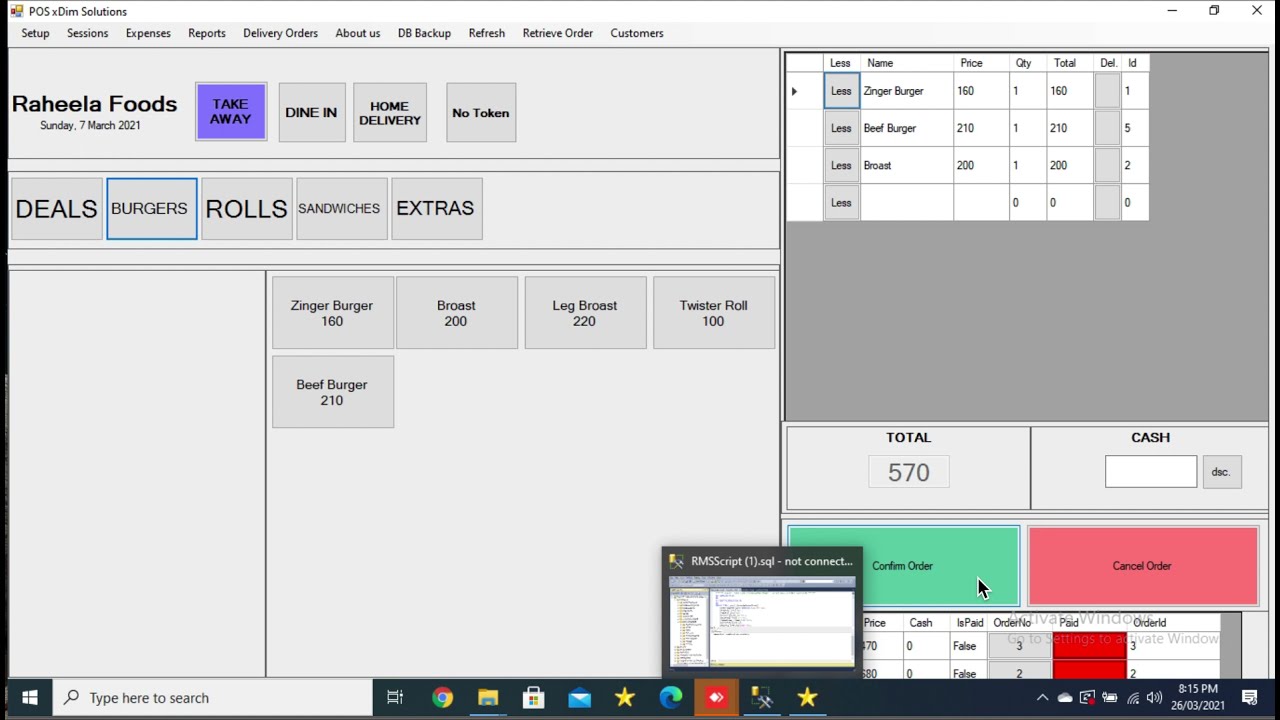Click the dsc. discount button
The height and width of the screenshot is (720, 1280).
tap(1221, 472)
